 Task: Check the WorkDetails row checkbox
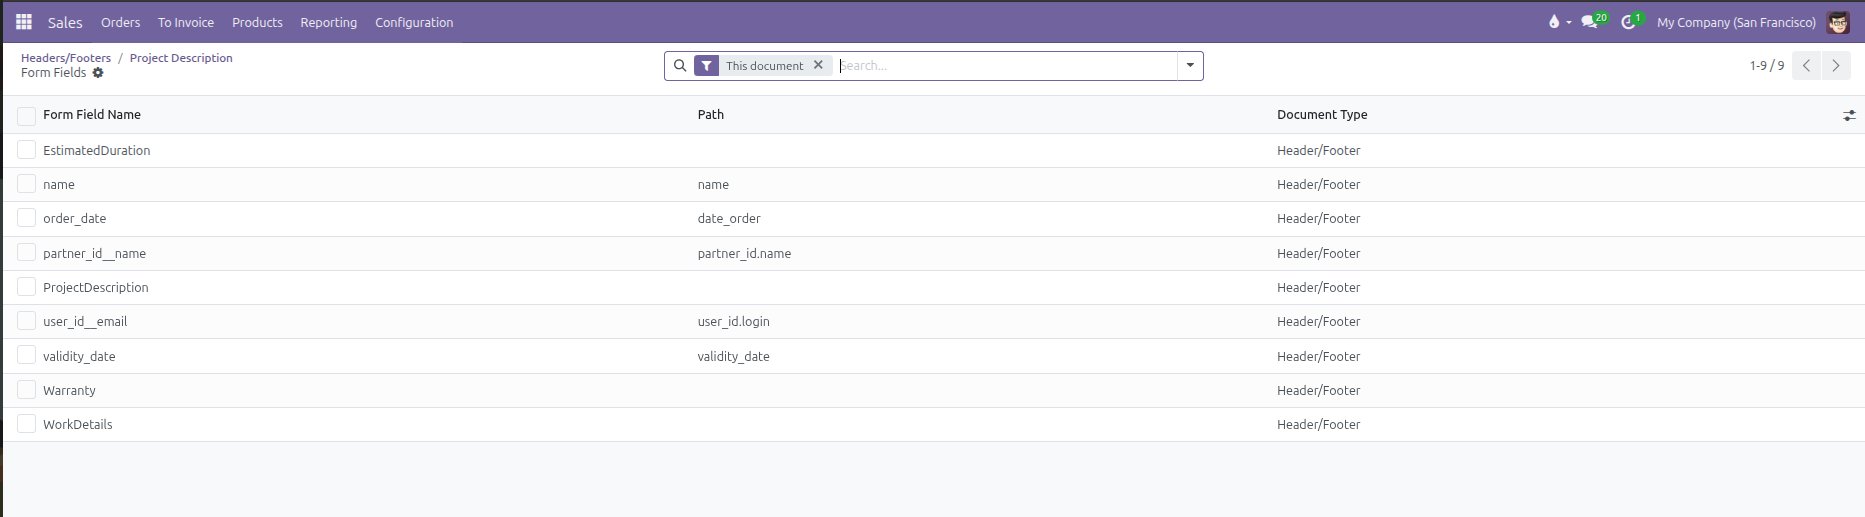pyautogui.click(x=27, y=424)
